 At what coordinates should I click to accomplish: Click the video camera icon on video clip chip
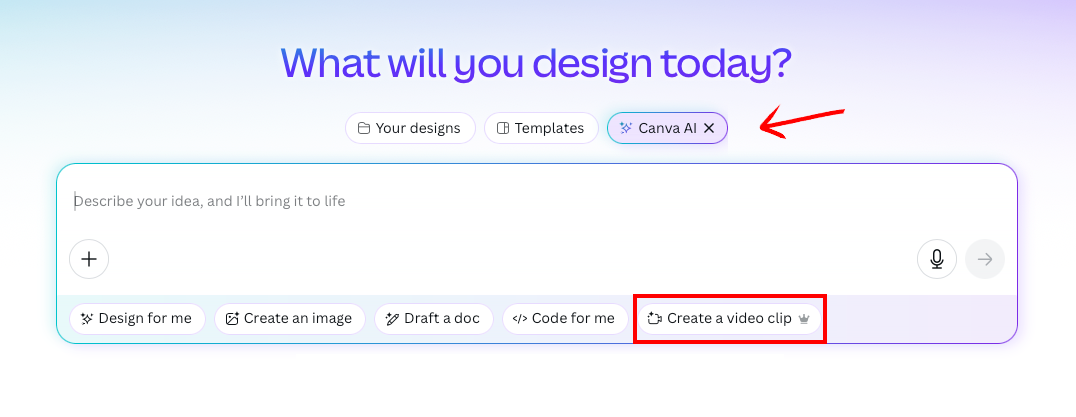click(x=655, y=319)
